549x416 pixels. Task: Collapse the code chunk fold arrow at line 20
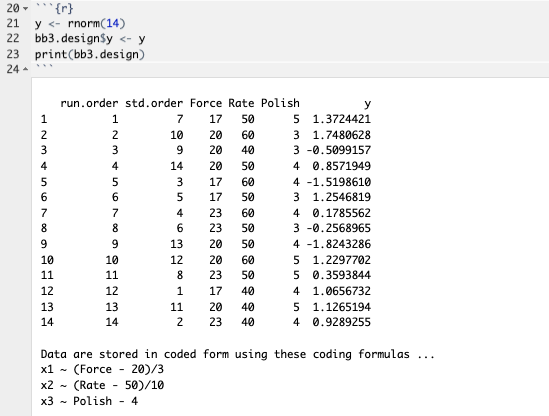click(25, 8)
